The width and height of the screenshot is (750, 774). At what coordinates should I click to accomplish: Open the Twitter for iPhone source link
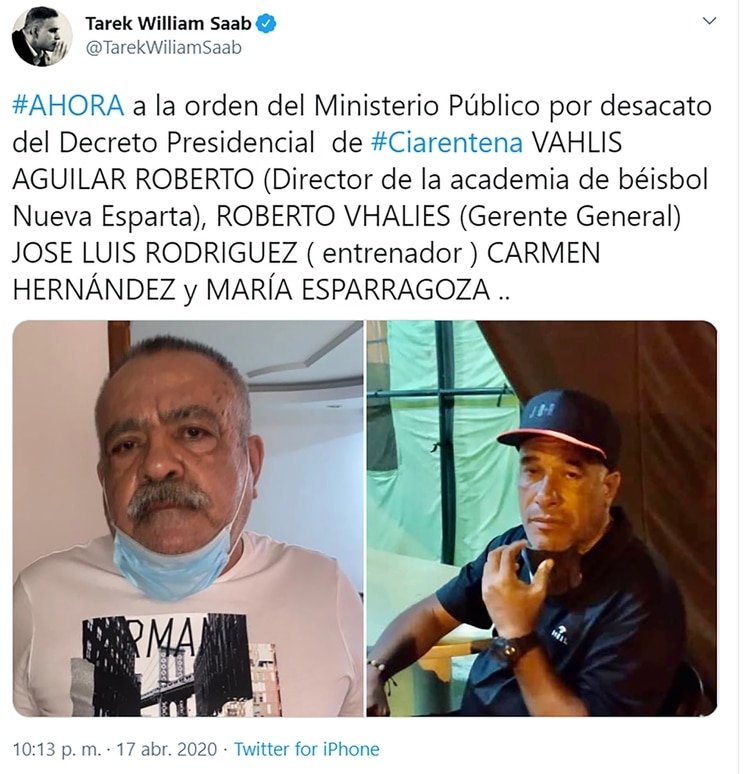tap(307, 749)
